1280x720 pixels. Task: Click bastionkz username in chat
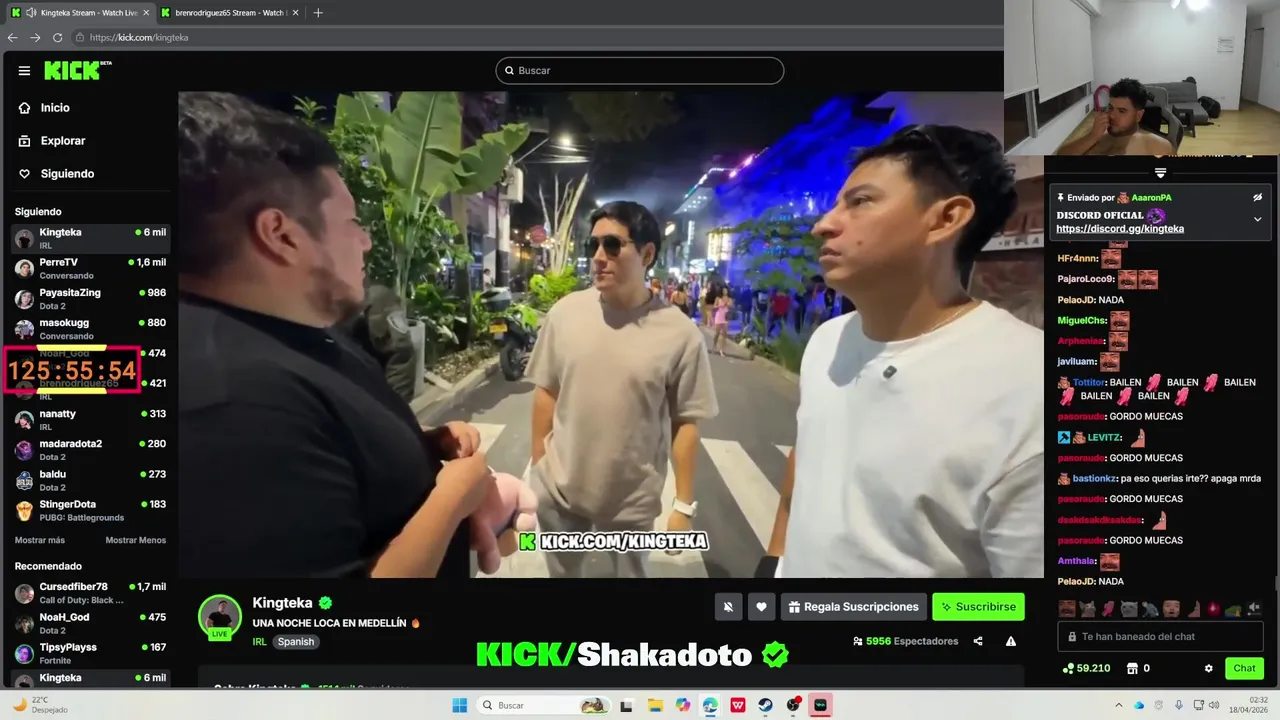1094,479
